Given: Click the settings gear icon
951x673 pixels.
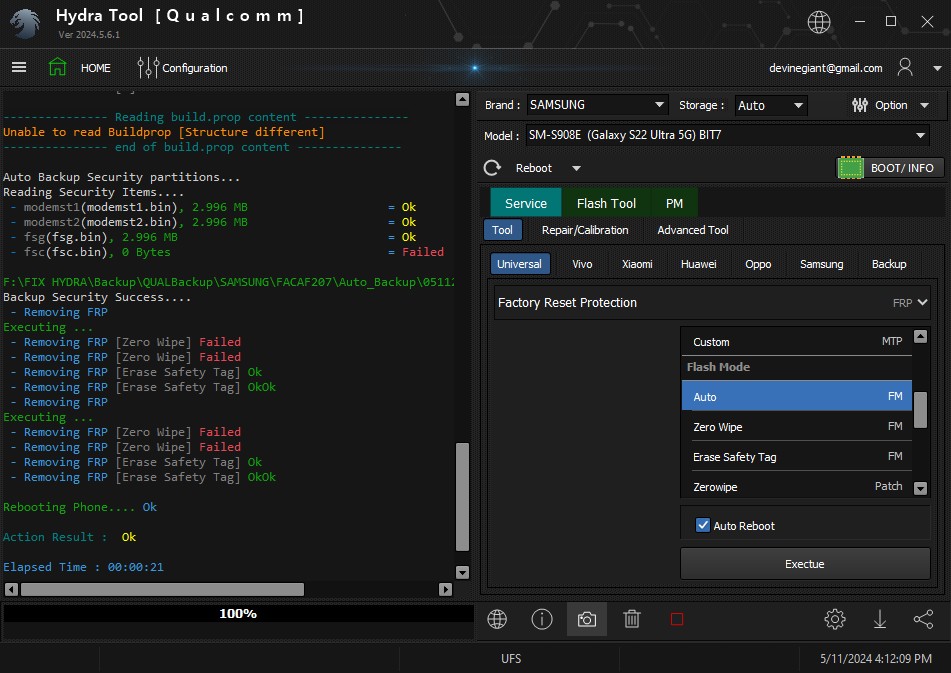Looking at the screenshot, I should click(x=835, y=619).
